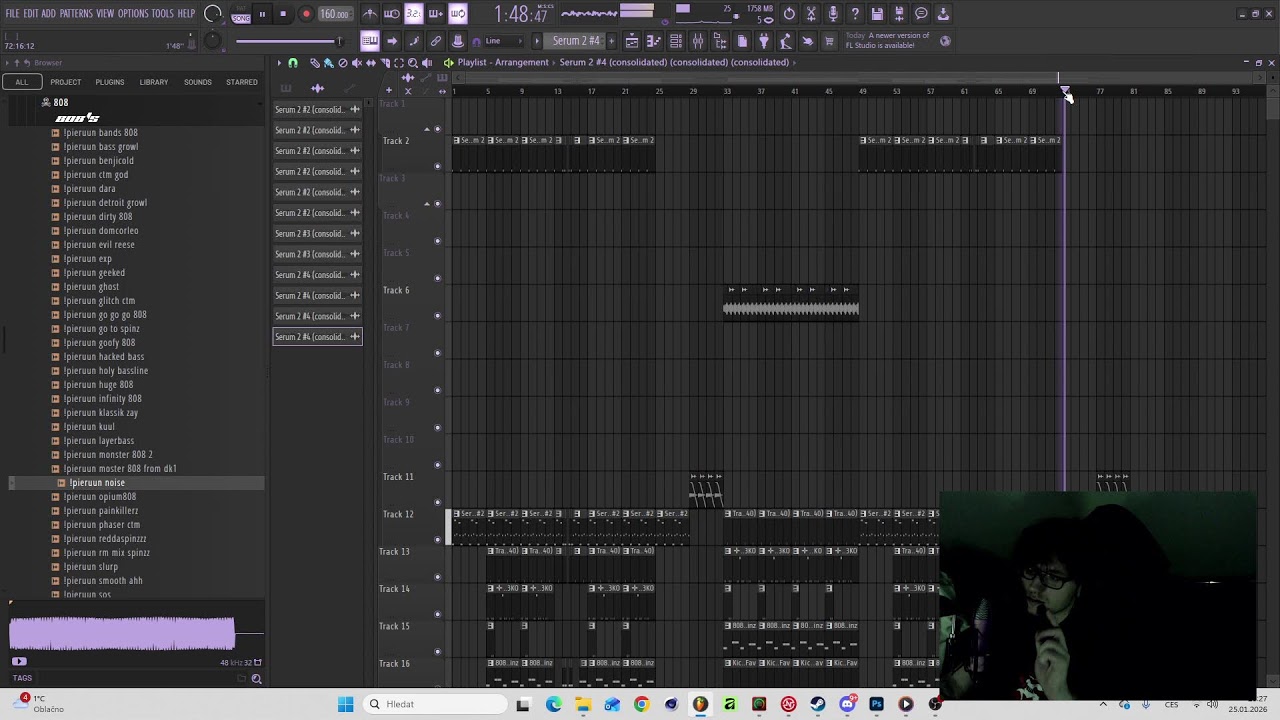
Task: Select '!pieruun detroit growl' sample
Action: pyautogui.click(x=105, y=203)
